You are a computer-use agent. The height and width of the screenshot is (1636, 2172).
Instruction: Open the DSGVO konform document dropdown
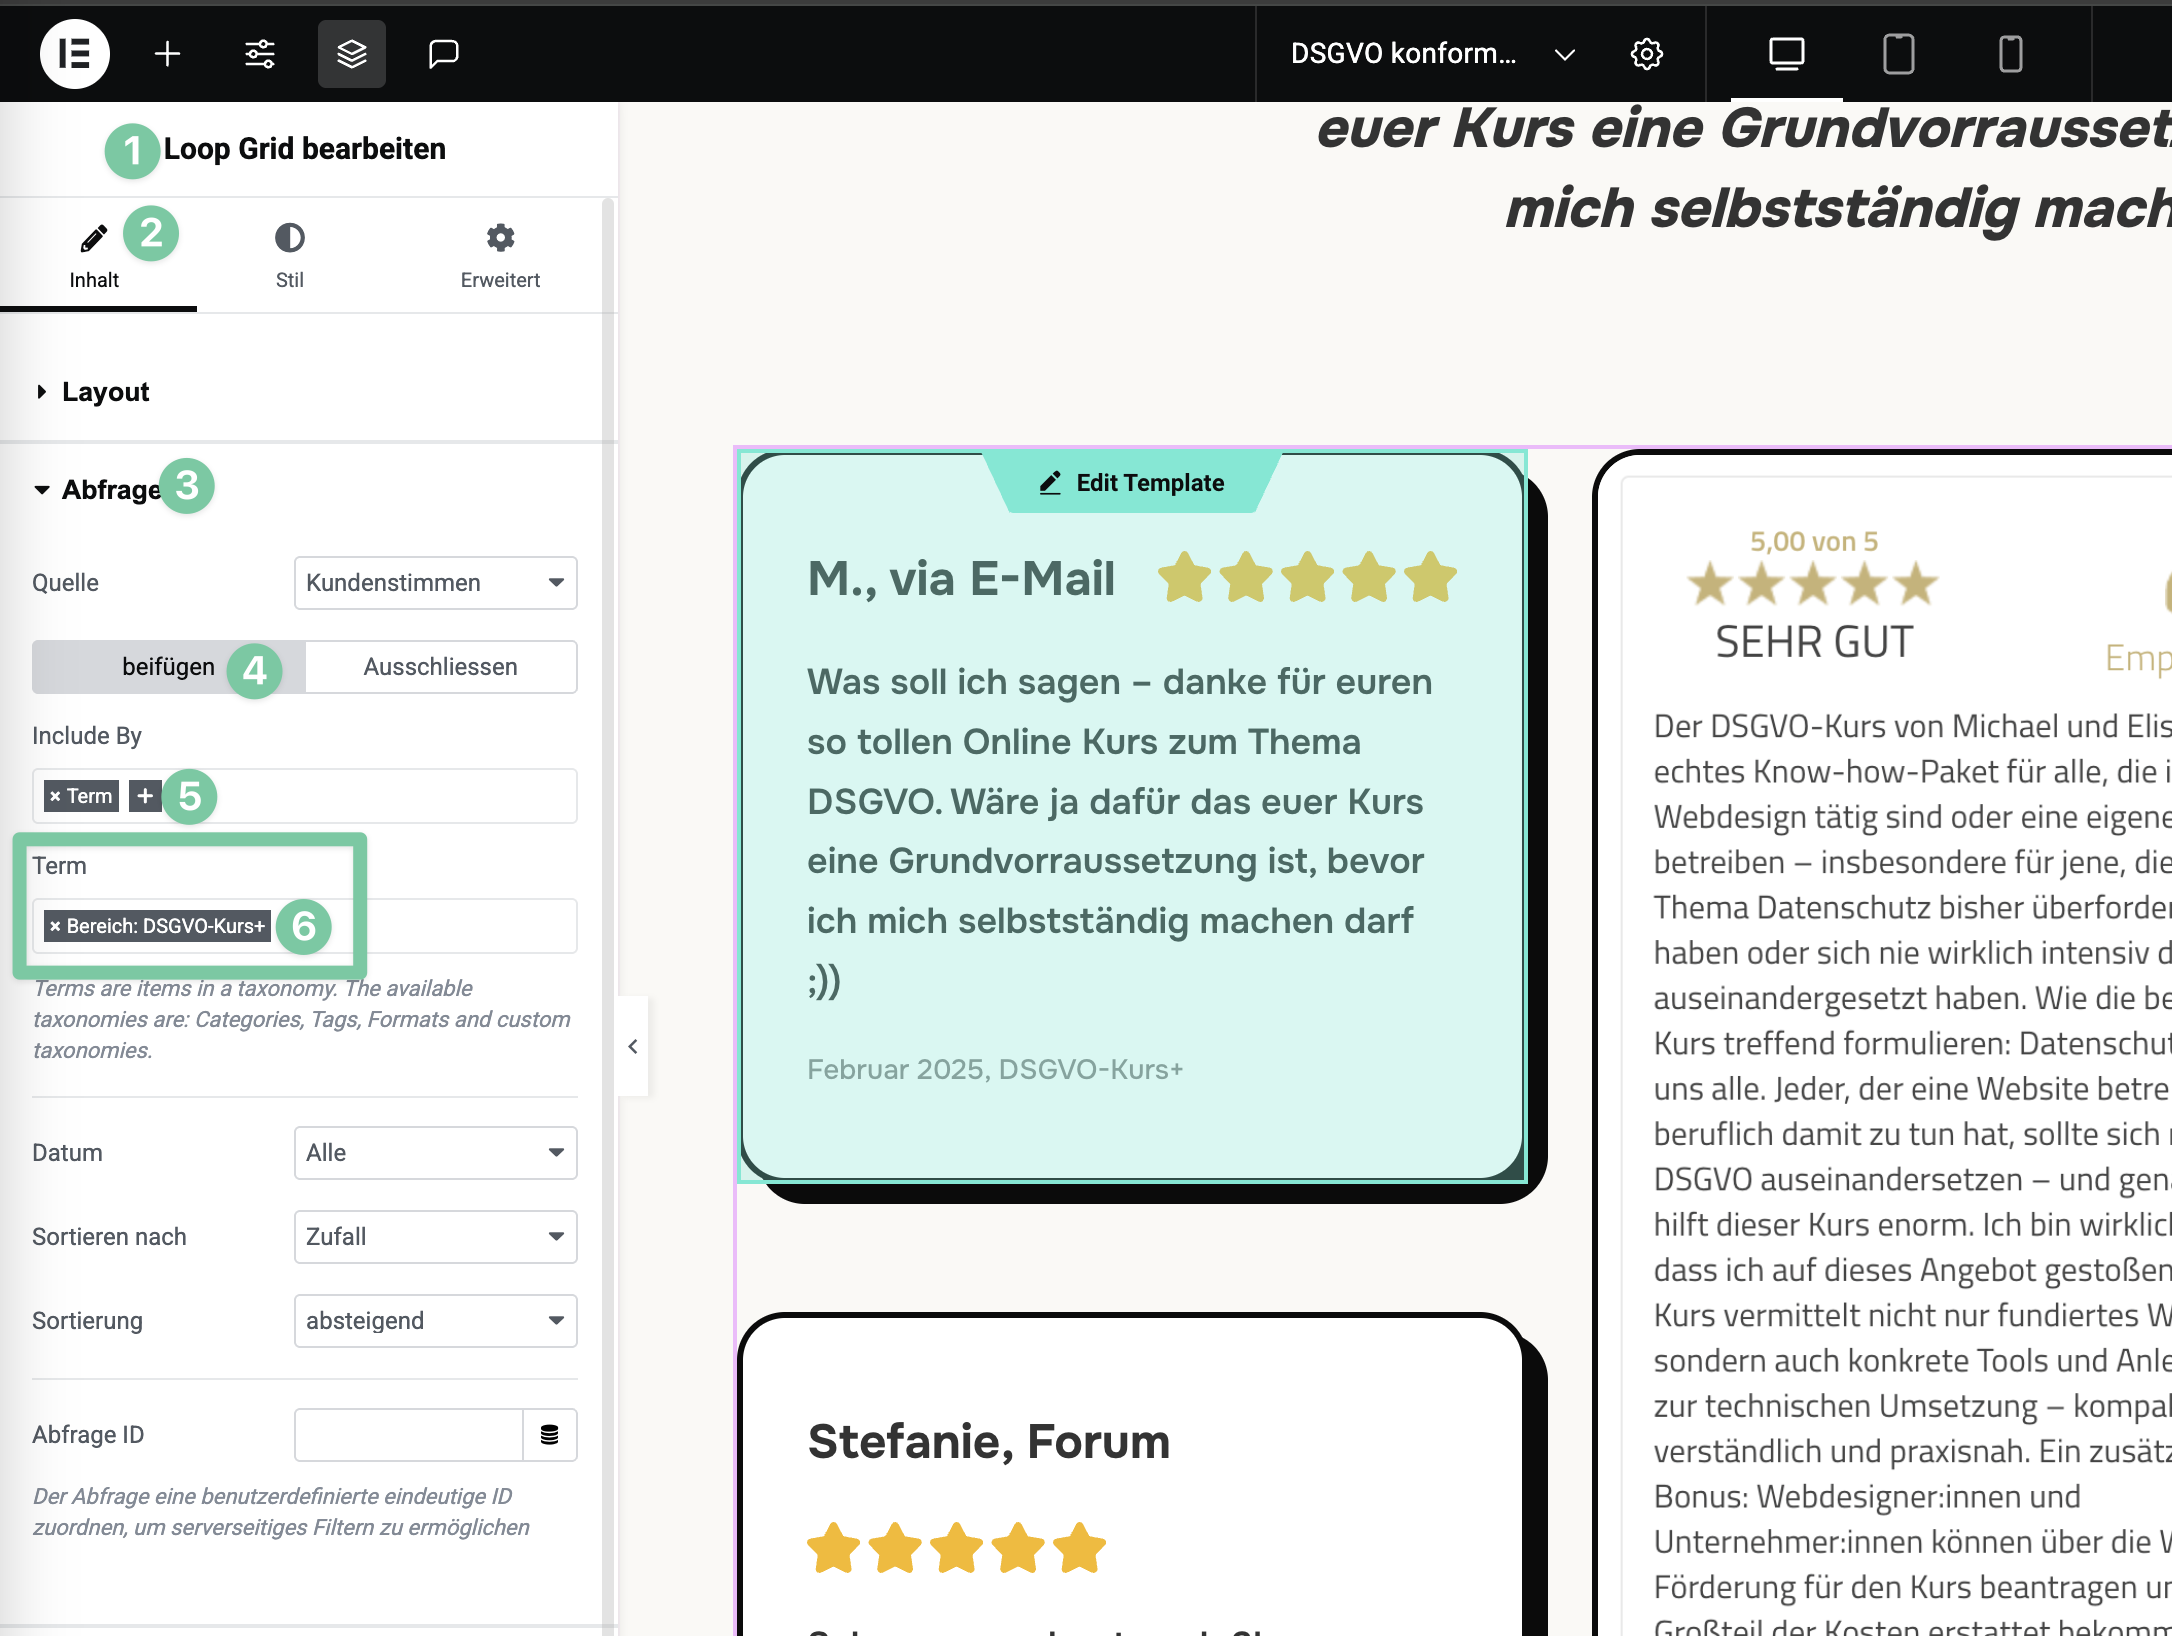[x=1433, y=53]
